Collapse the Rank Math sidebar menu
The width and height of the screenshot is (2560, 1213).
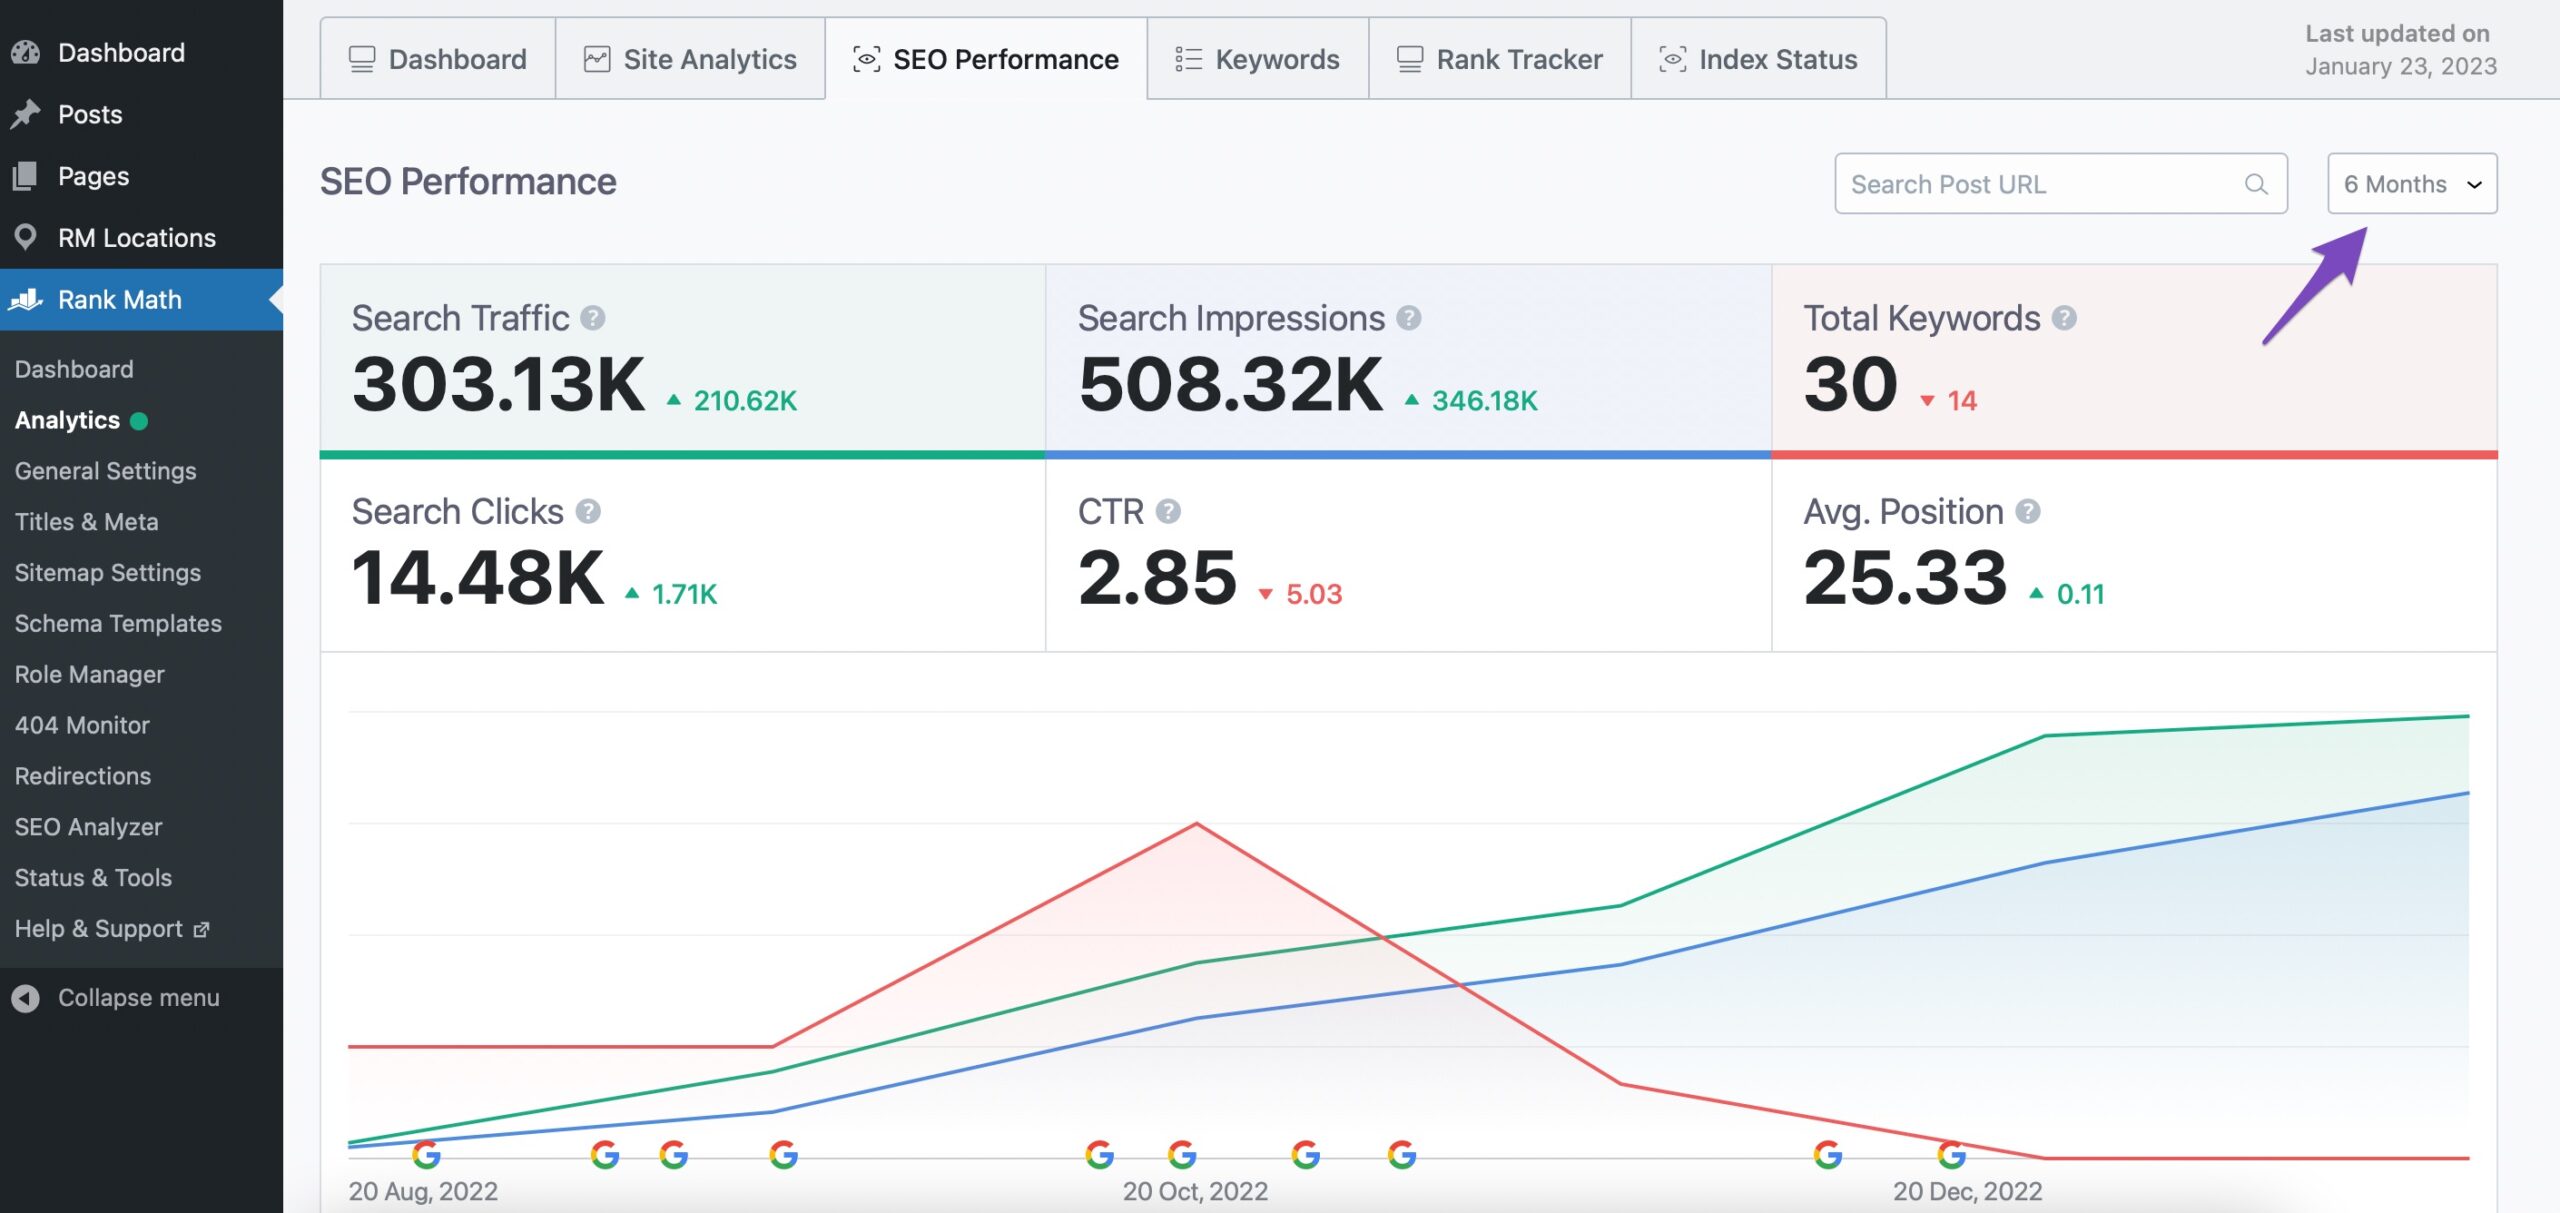(137, 996)
